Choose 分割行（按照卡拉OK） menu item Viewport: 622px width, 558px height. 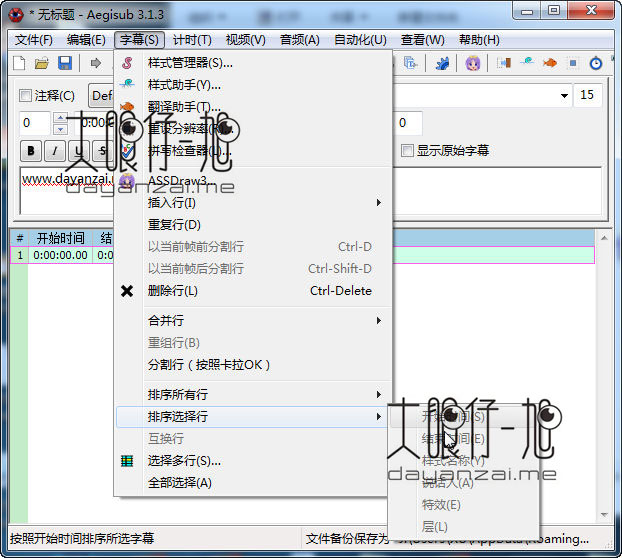[x=254, y=365]
